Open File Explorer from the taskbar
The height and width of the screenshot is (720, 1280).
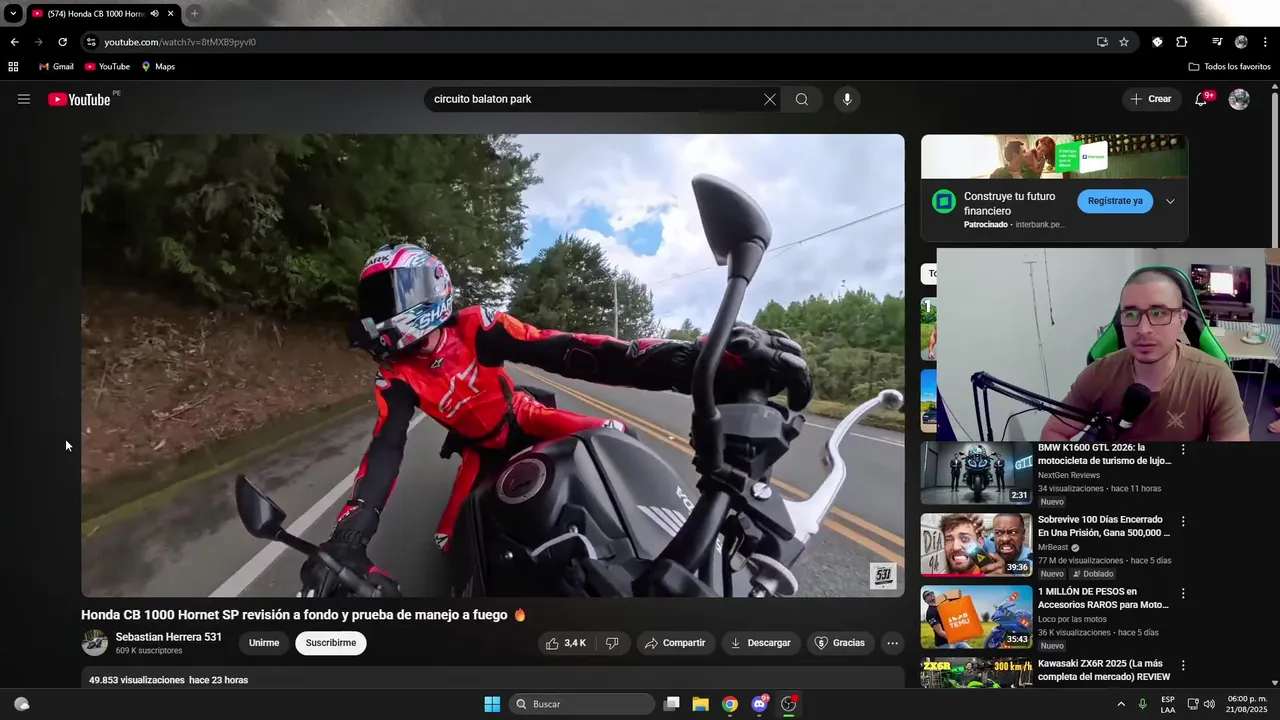pyautogui.click(x=701, y=704)
